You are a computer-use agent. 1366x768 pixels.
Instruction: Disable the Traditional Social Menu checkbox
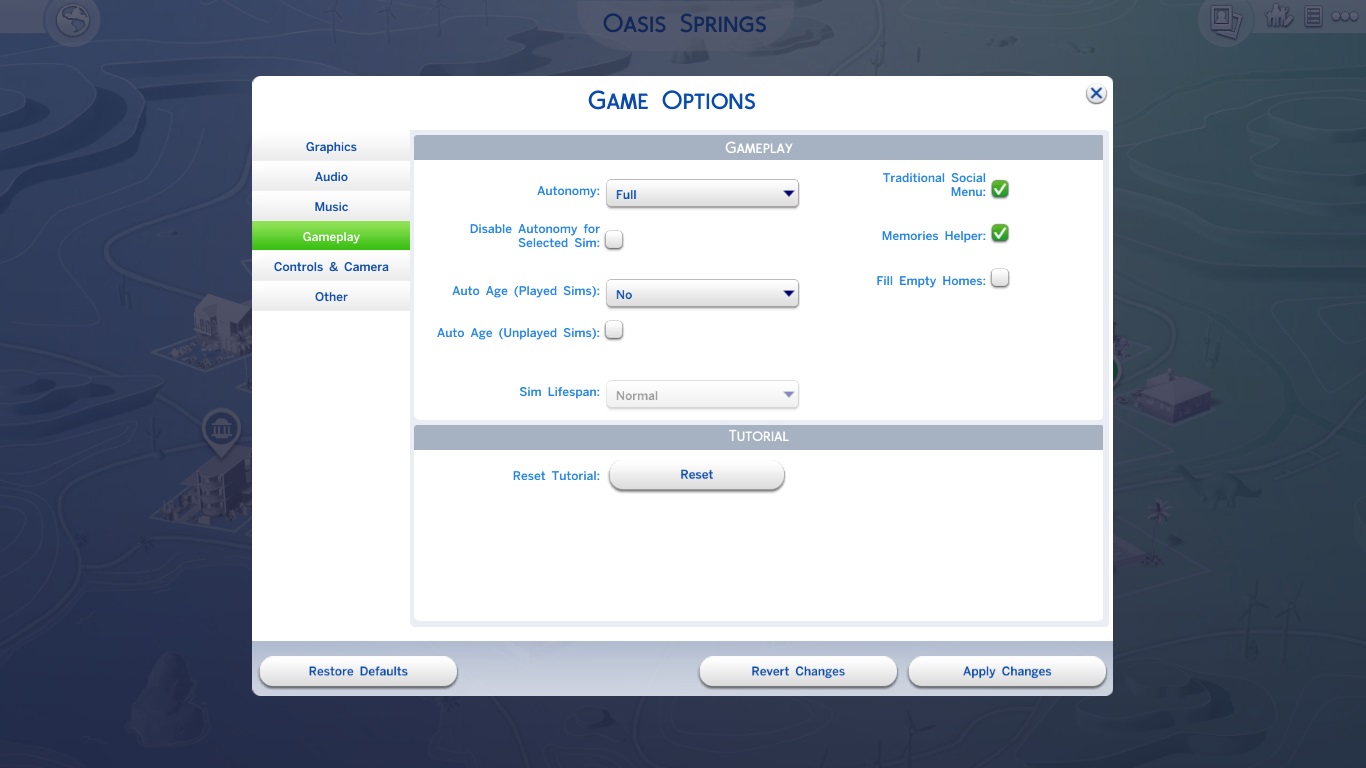tap(999, 188)
